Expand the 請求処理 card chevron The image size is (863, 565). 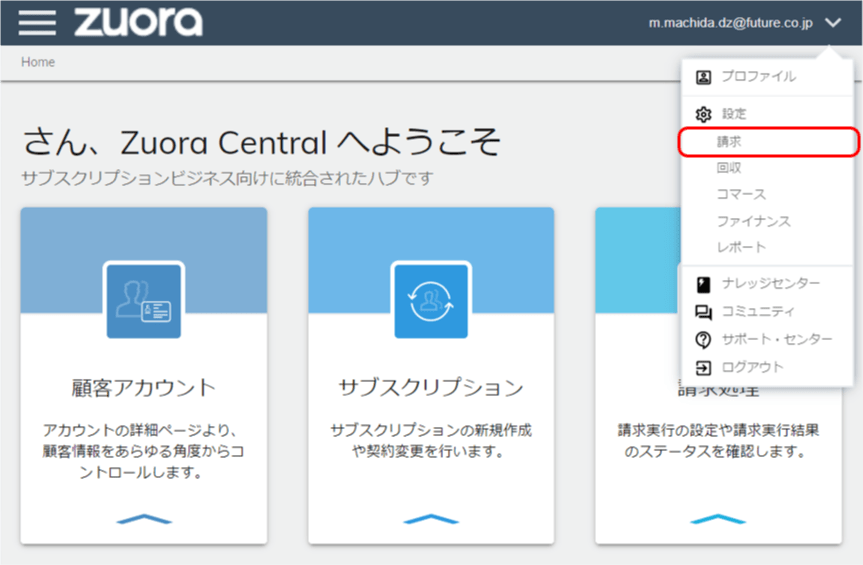[718, 519]
